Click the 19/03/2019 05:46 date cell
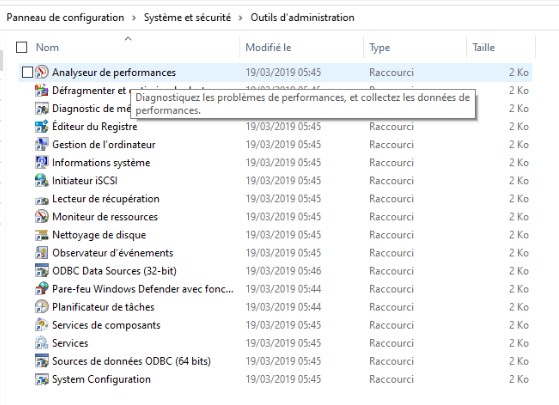The height and width of the screenshot is (405, 559). coord(283,271)
